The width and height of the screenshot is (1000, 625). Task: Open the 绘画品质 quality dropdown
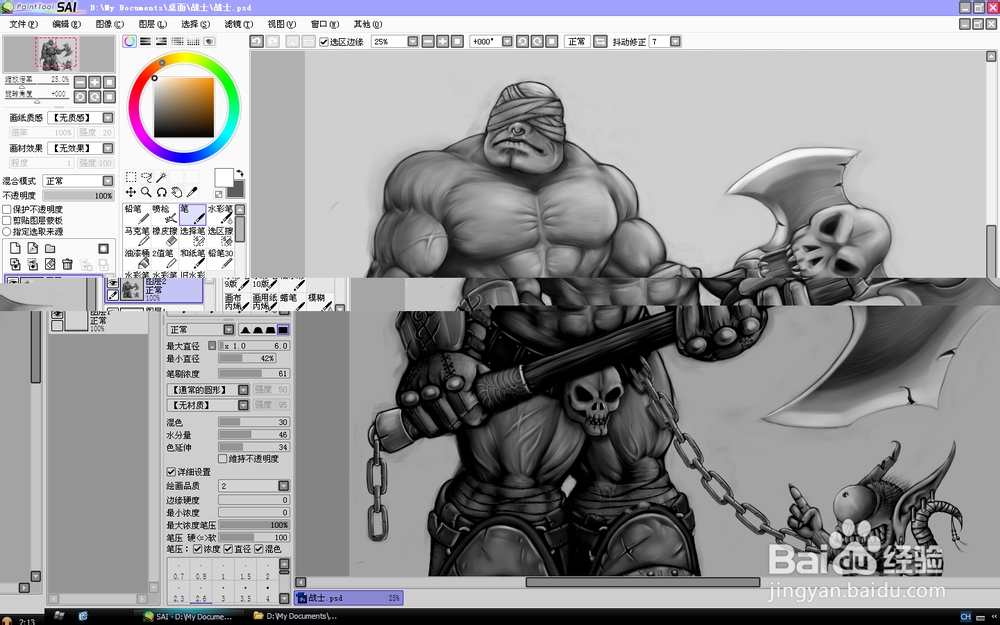pos(284,486)
